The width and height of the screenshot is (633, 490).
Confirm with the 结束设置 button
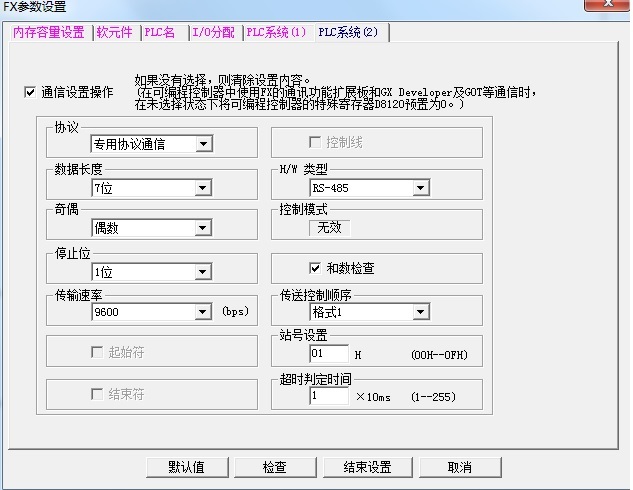pyautogui.click(x=367, y=467)
